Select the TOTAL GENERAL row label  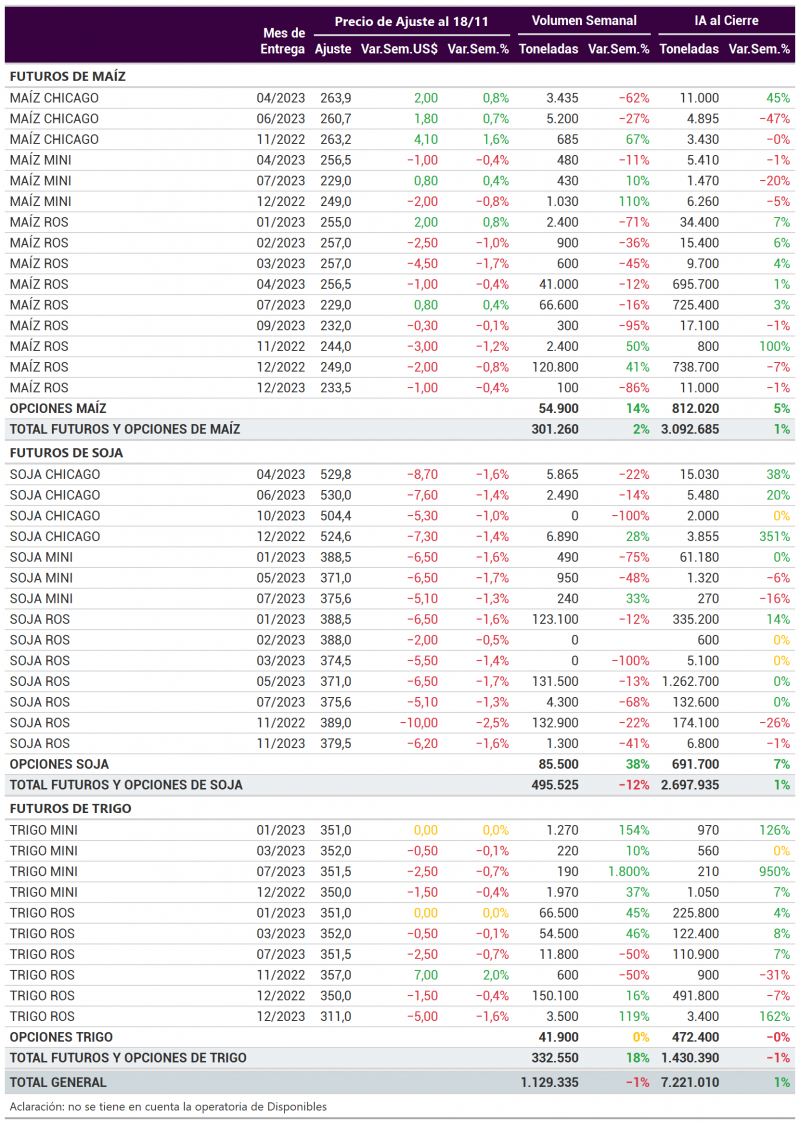point(58,1082)
